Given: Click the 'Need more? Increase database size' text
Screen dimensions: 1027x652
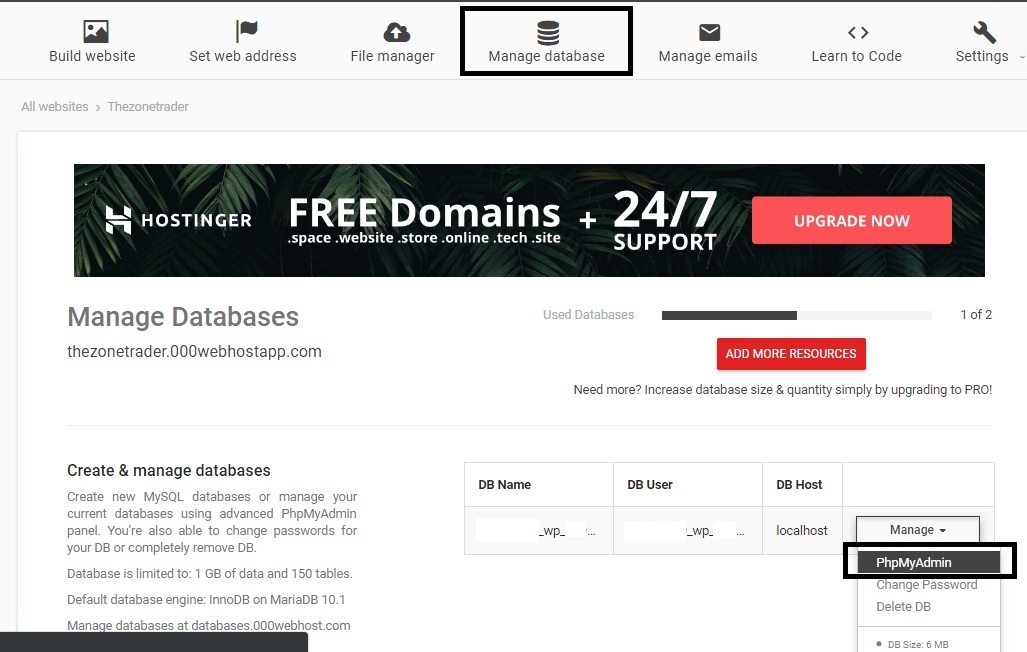Looking at the screenshot, I should [x=783, y=390].
